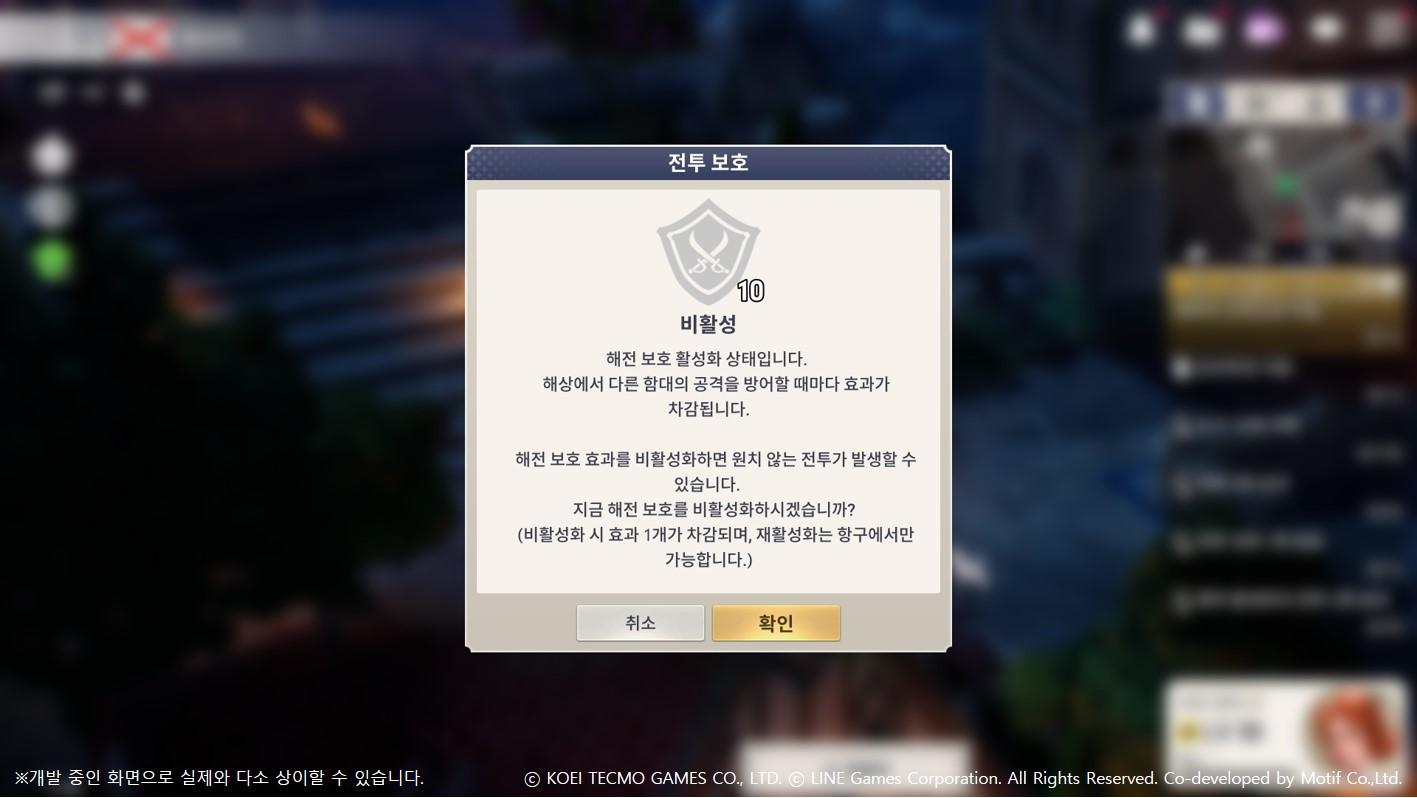Click the gray shield crossed-swords icon
Screen dimensions: 1417x798
coord(708,252)
